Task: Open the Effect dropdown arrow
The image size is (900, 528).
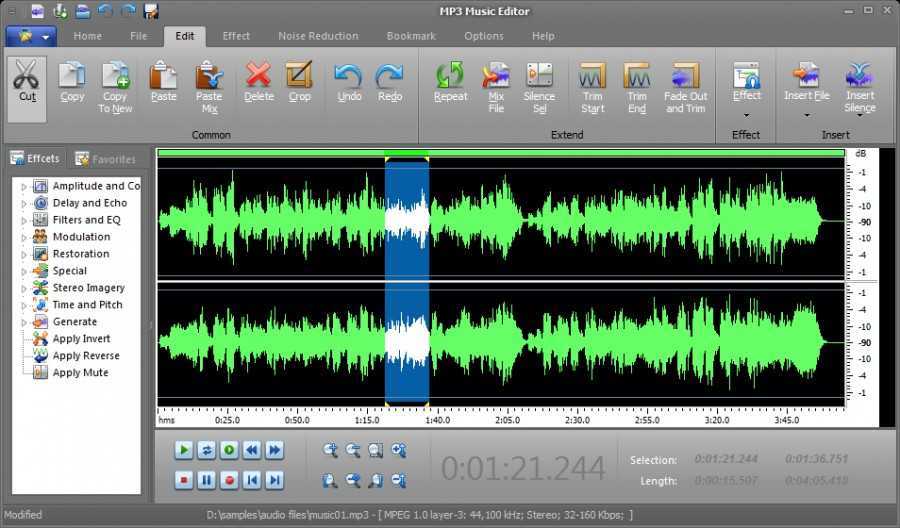Action: (746, 115)
